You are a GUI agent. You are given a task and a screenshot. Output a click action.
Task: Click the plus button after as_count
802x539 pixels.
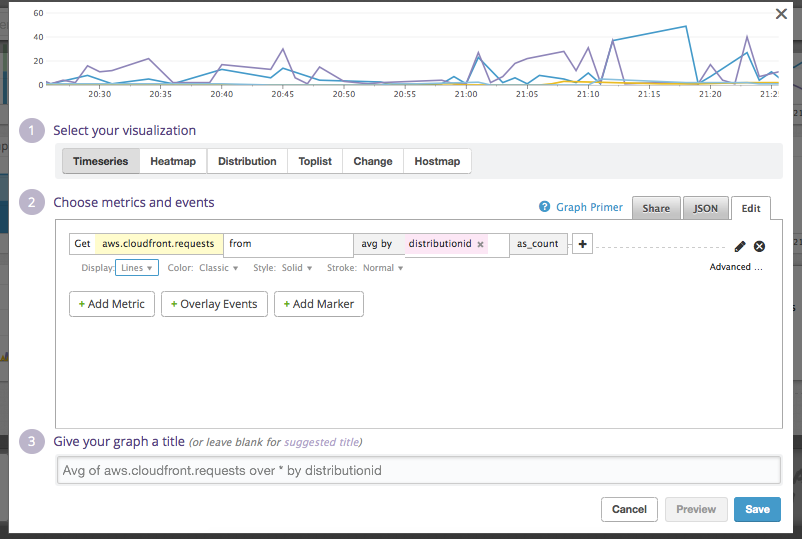582,244
